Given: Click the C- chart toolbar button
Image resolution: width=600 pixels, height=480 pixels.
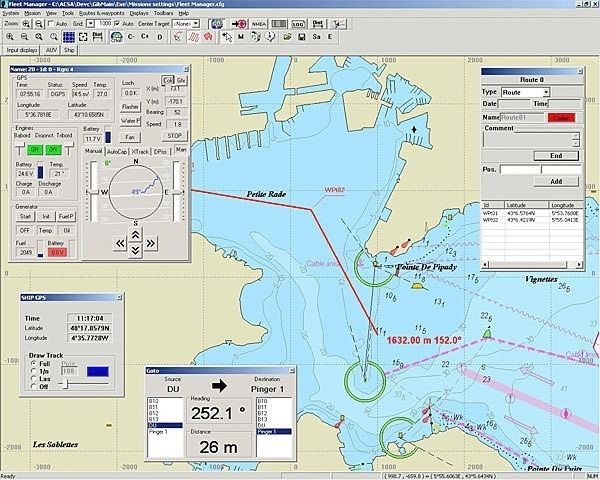Looking at the screenshot, I should (131, 37).
